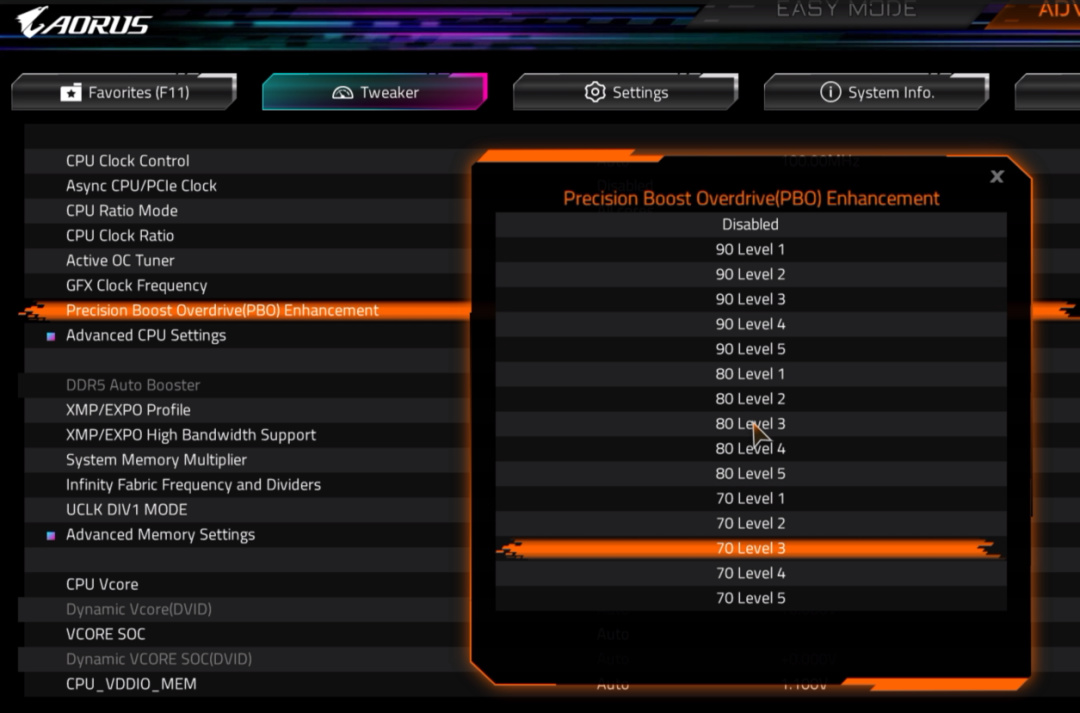Click the gauge icon on Tweaker tab
Image resolution: width=1080 pixels, height=713 pixels.
pyautogui.click(x=342, y=92)
